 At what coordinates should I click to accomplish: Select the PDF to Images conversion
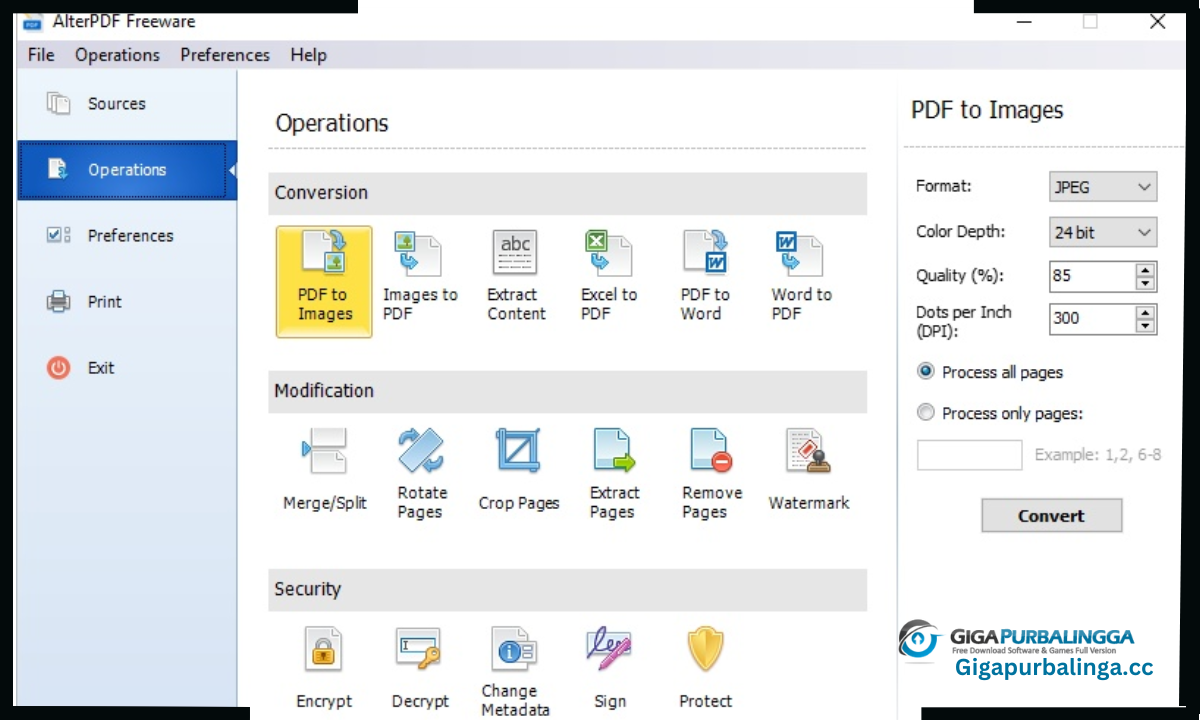[324, 281]
